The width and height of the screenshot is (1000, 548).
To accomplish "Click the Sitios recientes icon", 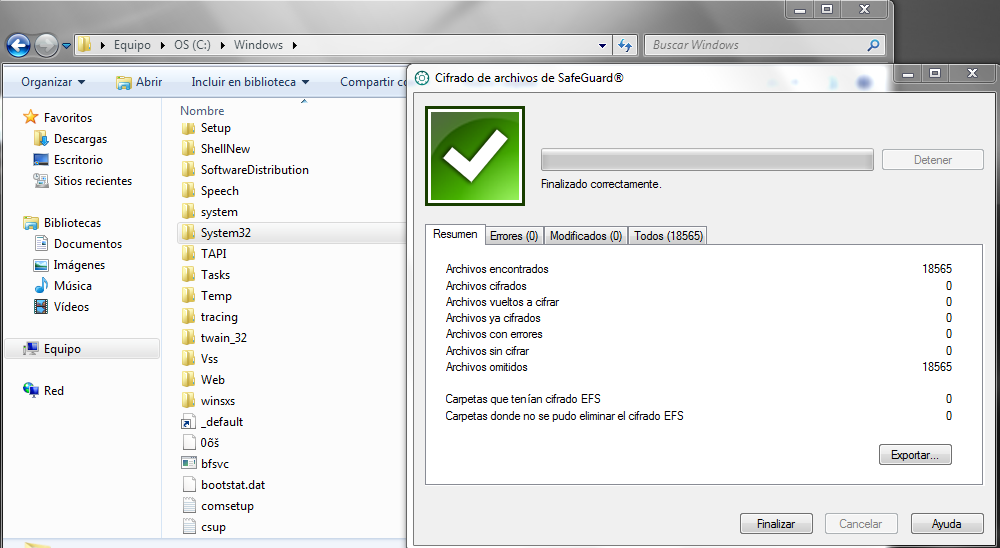I will tap(40, 181).
